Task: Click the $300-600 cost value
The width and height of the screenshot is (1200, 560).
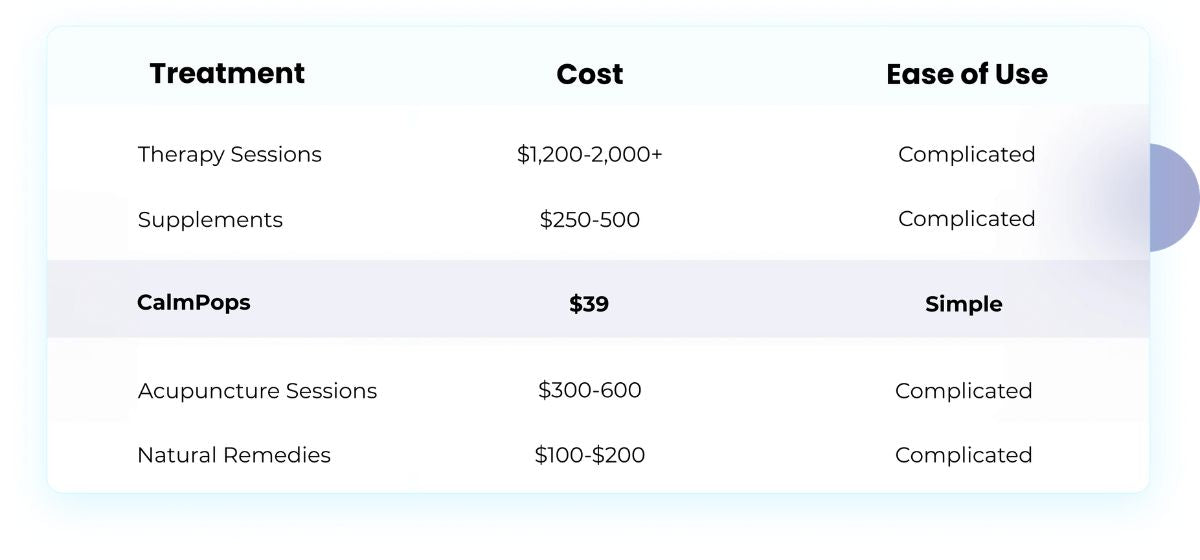Action: [x=590, y=390]
